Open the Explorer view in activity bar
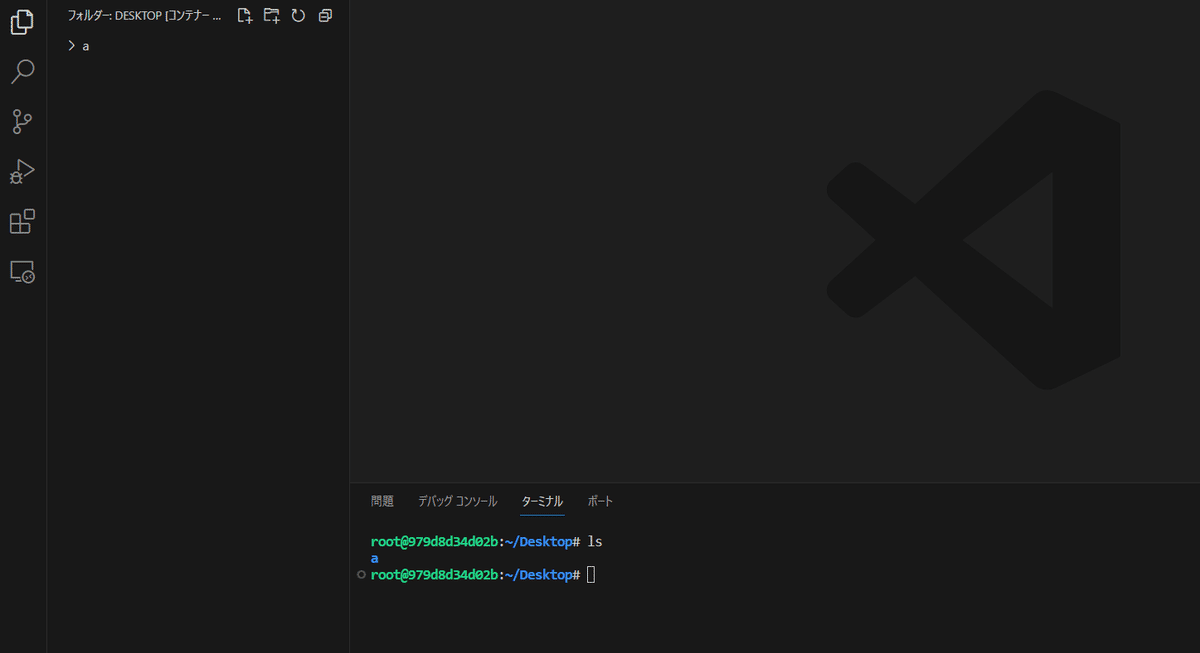1200x653 pixels. click(x=22, y=22)
